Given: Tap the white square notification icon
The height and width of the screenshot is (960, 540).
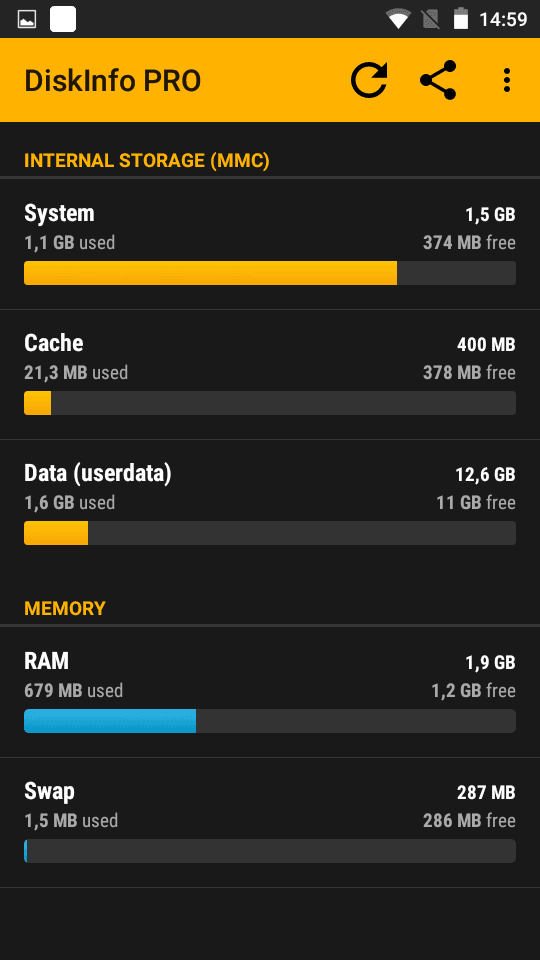Looking at the screenshot, I should pos(63,19).
